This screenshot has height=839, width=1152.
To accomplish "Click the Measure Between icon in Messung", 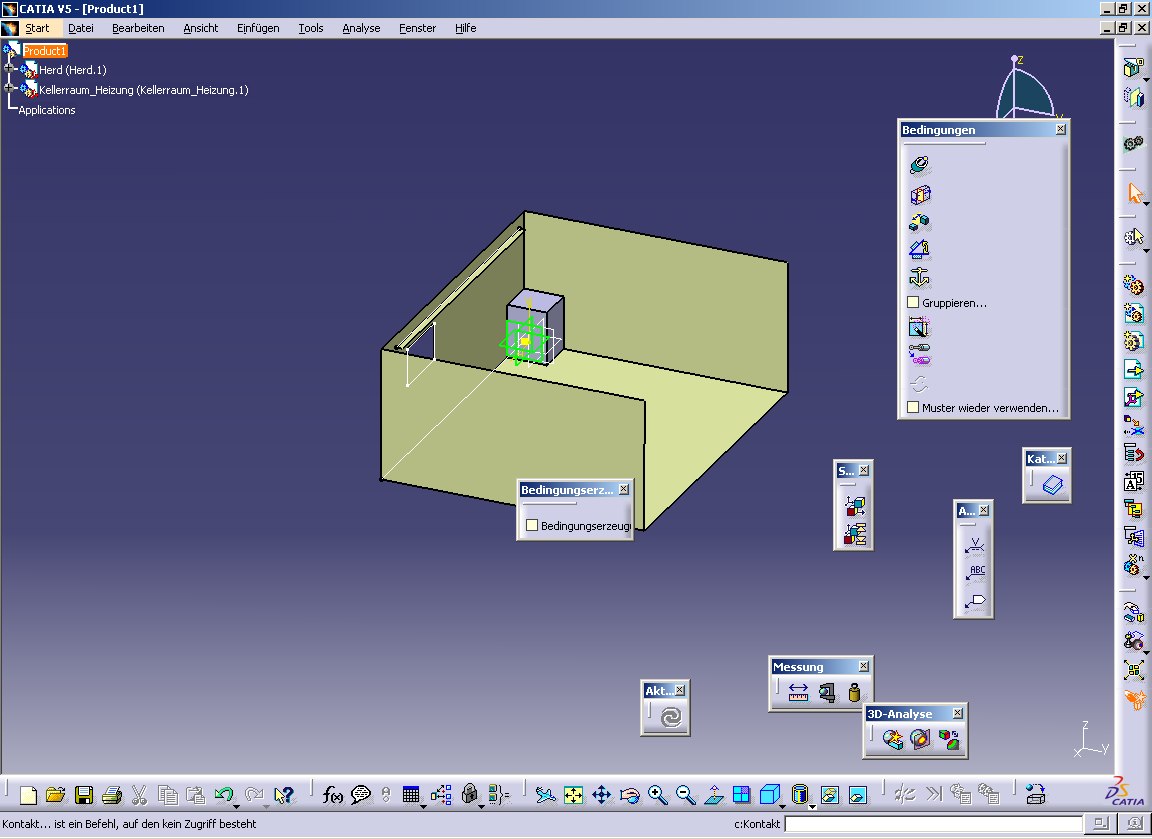I will coord(798,693).
